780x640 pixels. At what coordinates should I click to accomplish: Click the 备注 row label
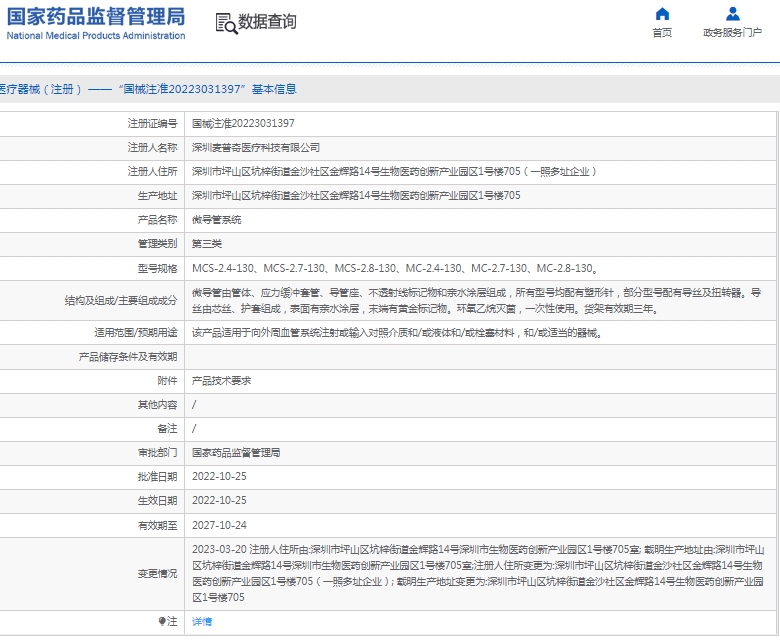[167, 429]
